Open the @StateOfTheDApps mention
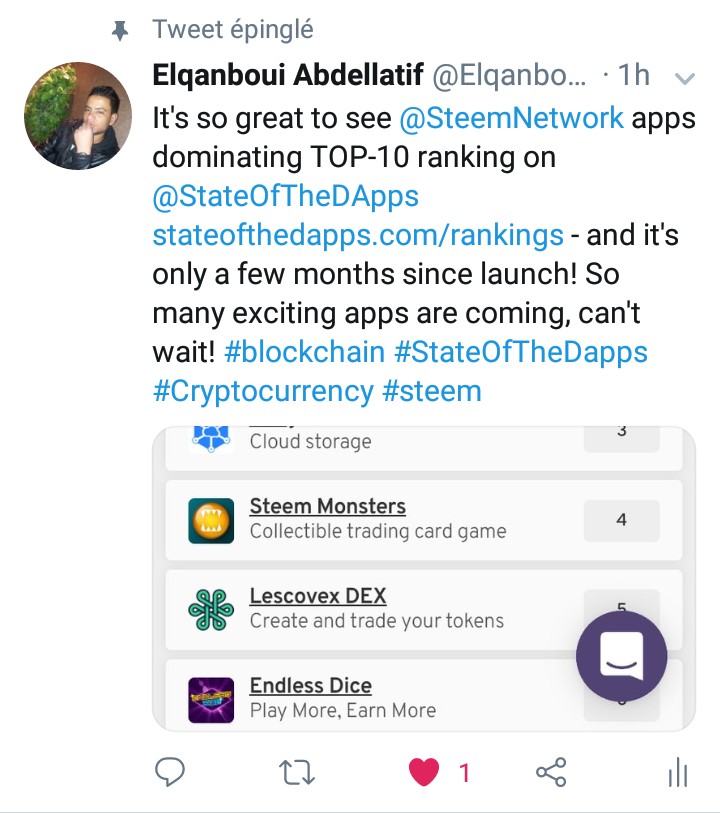 point(286,196)
